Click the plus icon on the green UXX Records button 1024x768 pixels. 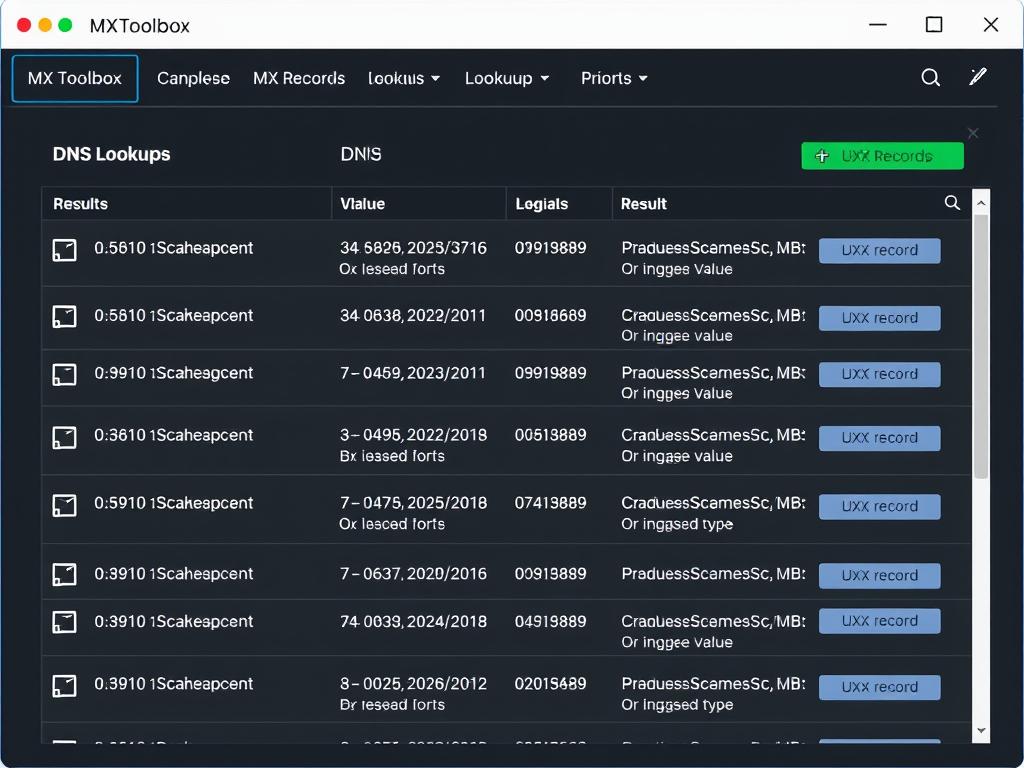[822, 156]
